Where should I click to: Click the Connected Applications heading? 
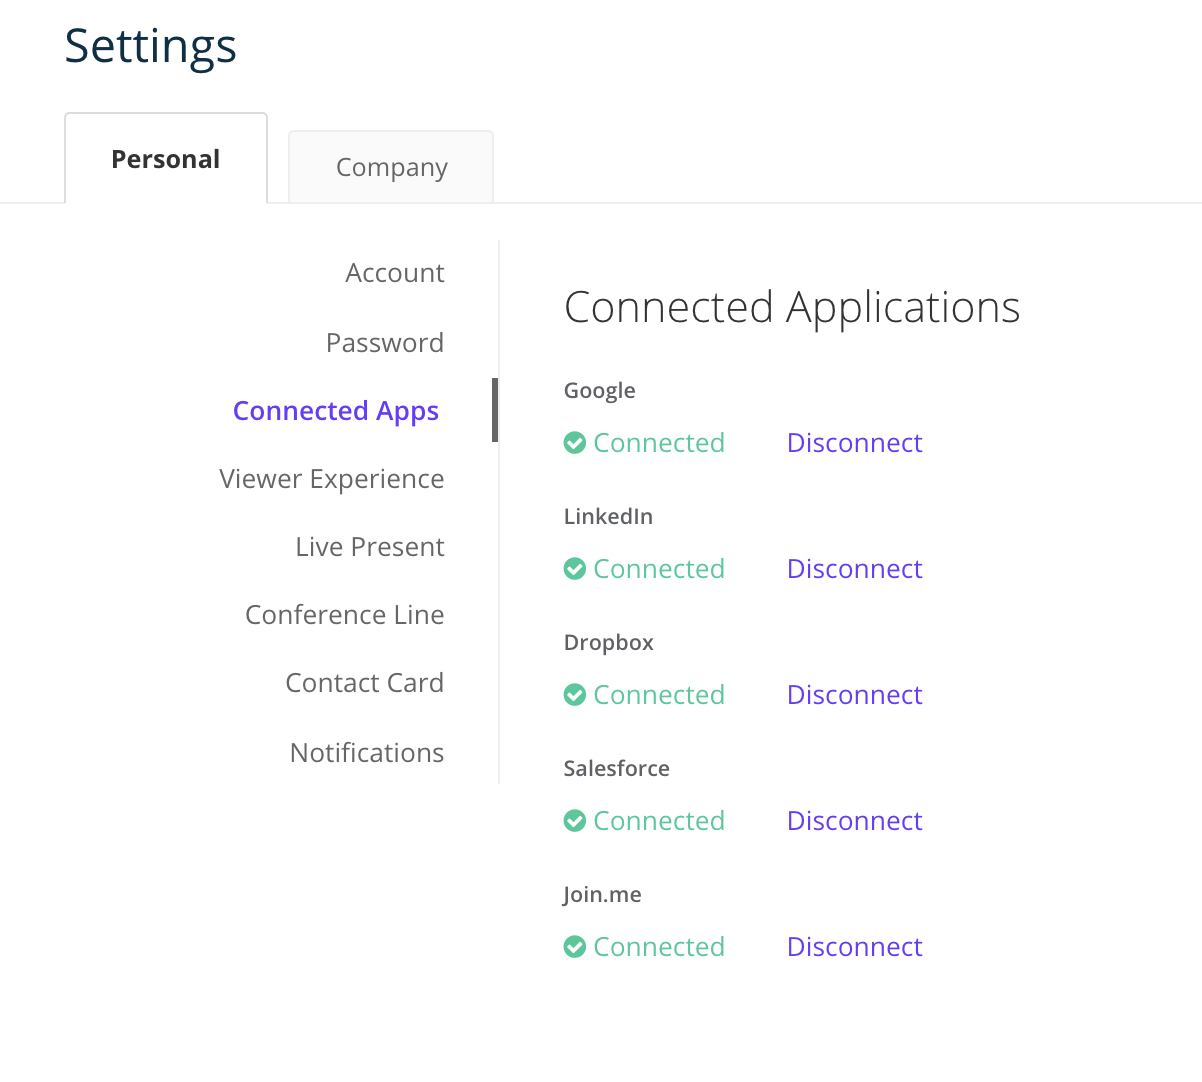click(x=792, y=308)
